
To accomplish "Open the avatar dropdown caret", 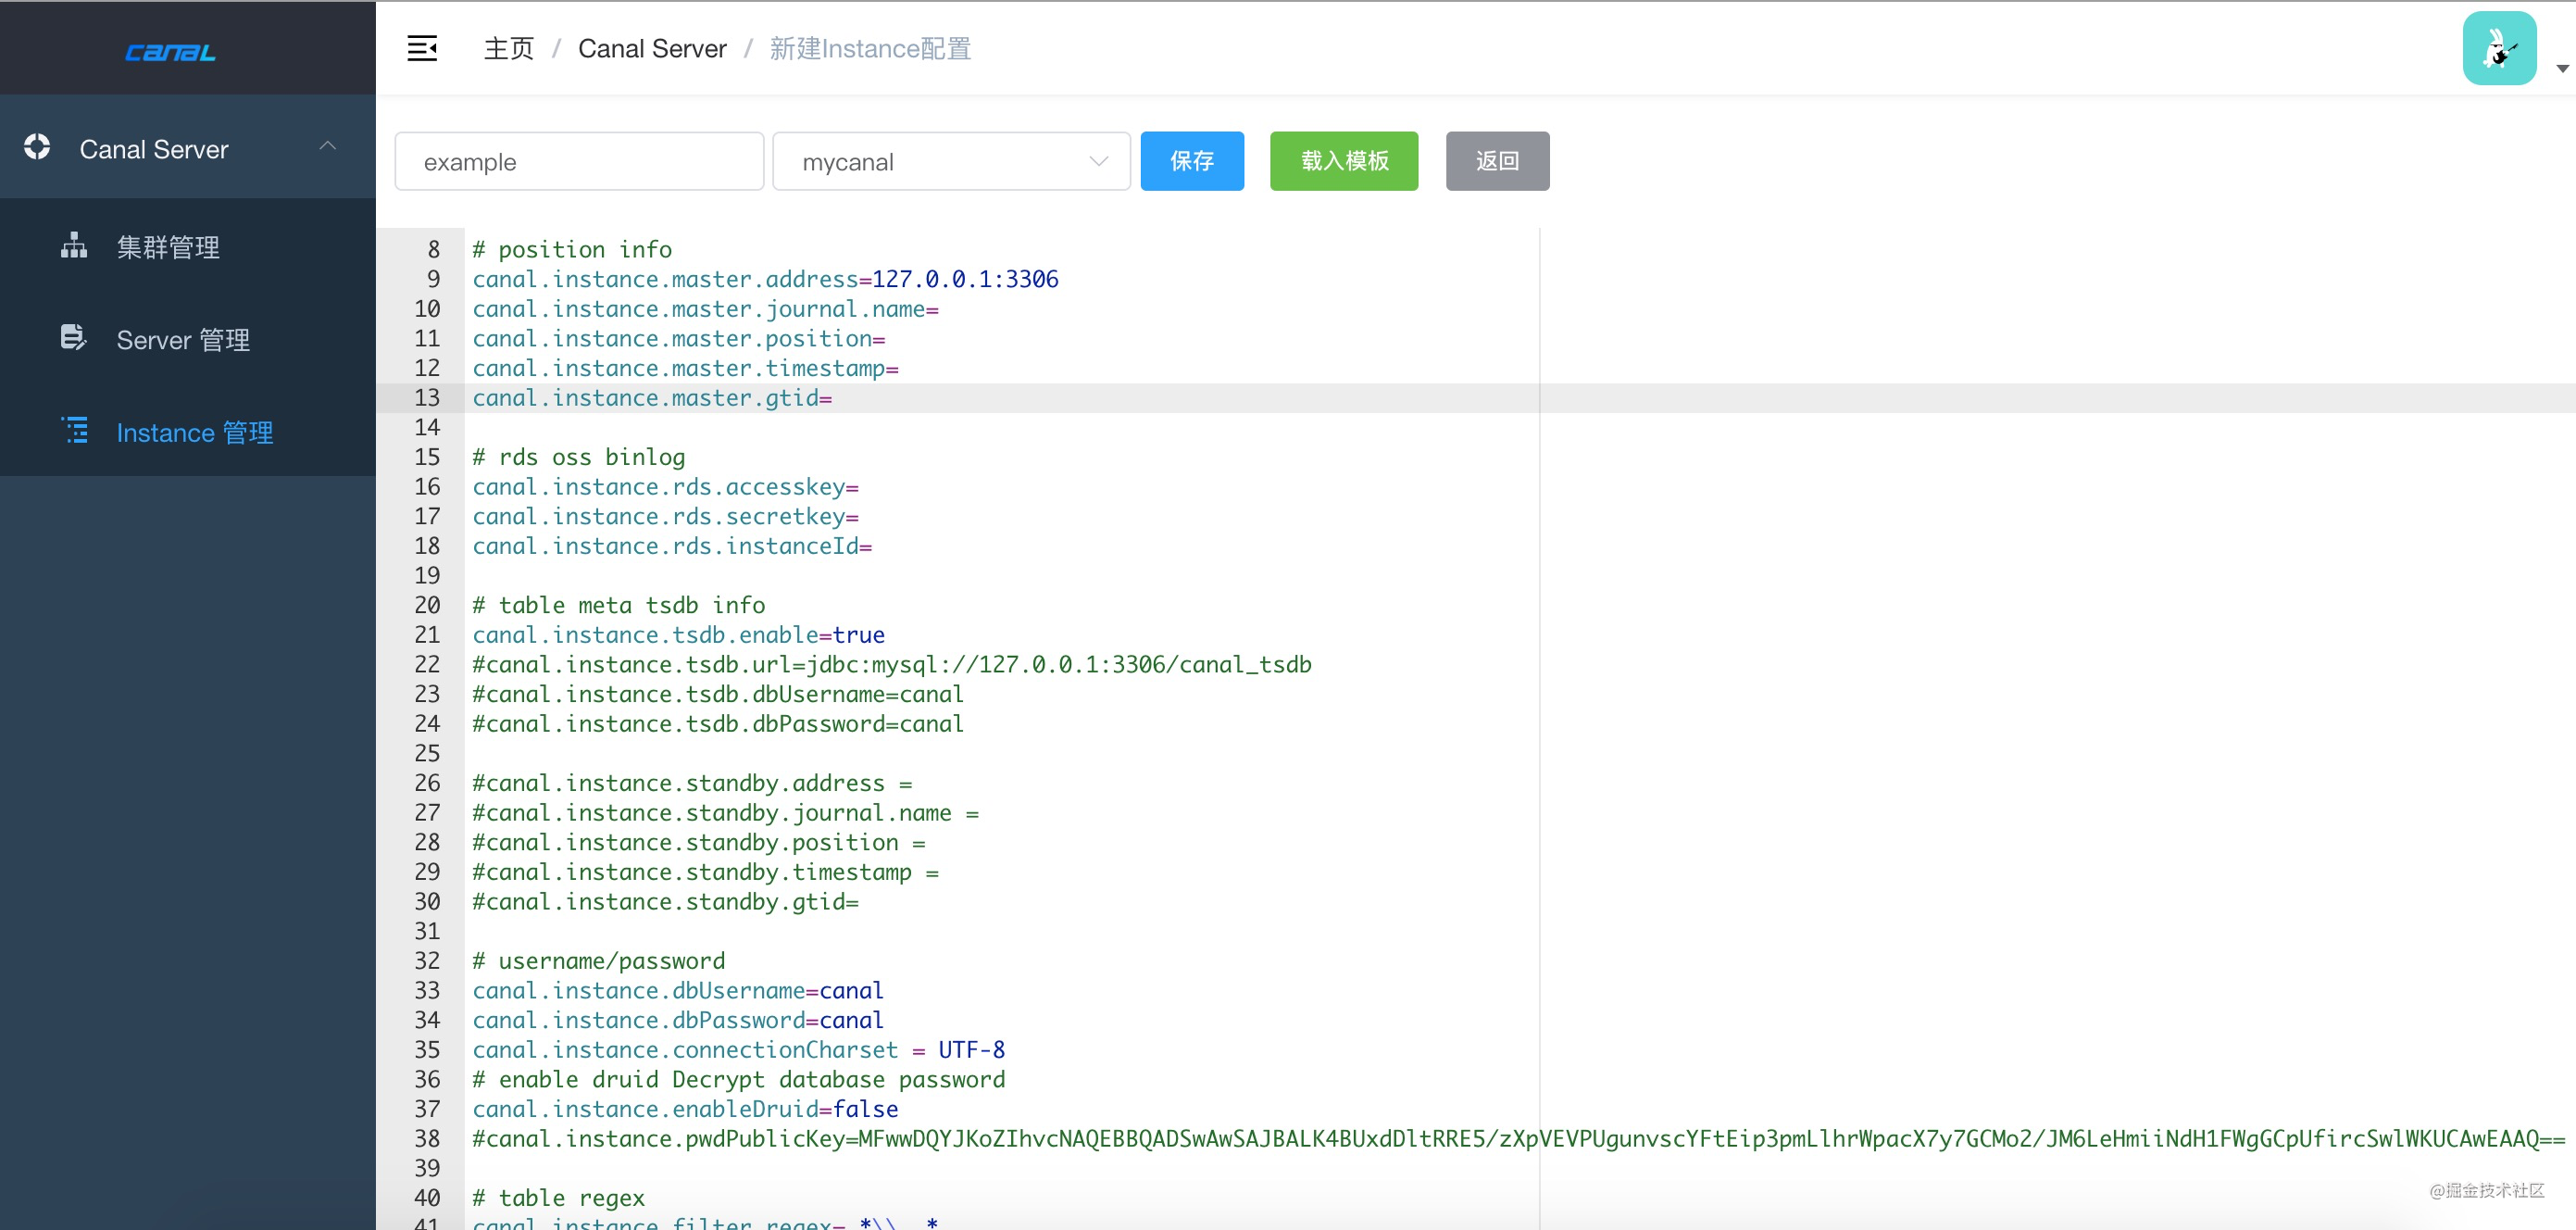I will (x=2561, y=69).
